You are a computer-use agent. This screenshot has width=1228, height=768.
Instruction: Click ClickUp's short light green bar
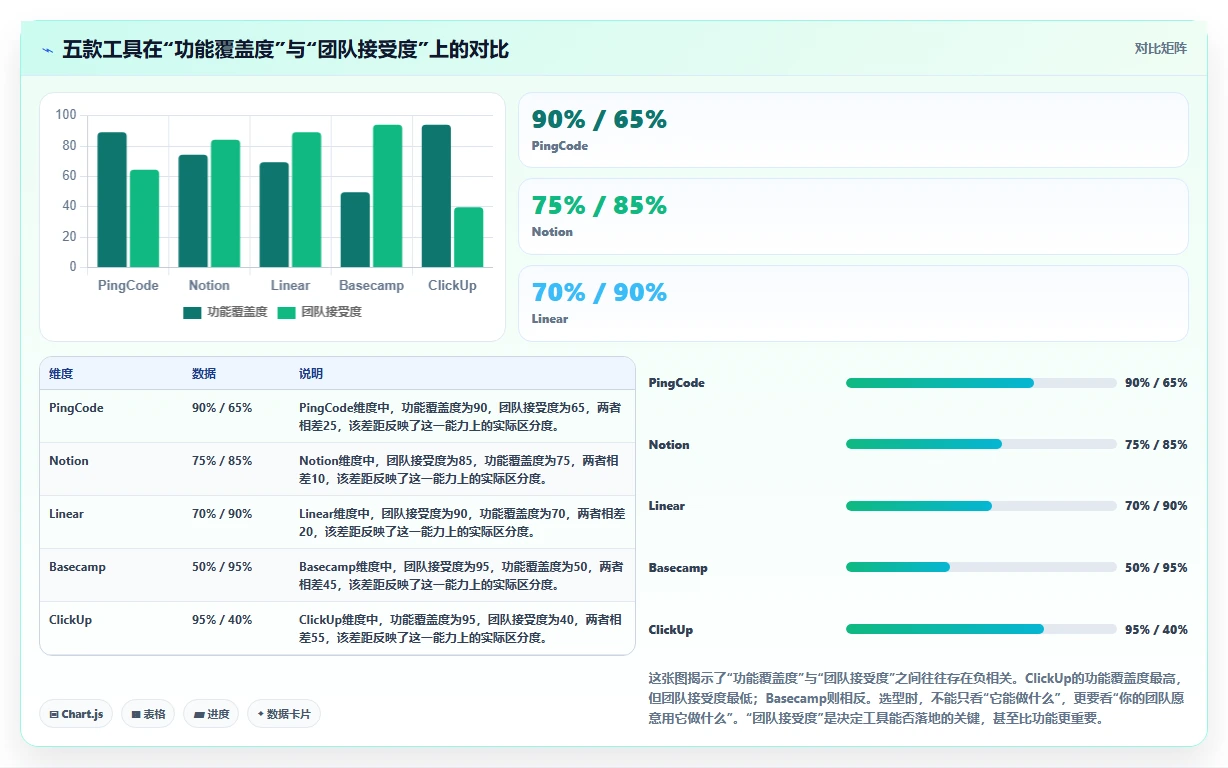468,237
